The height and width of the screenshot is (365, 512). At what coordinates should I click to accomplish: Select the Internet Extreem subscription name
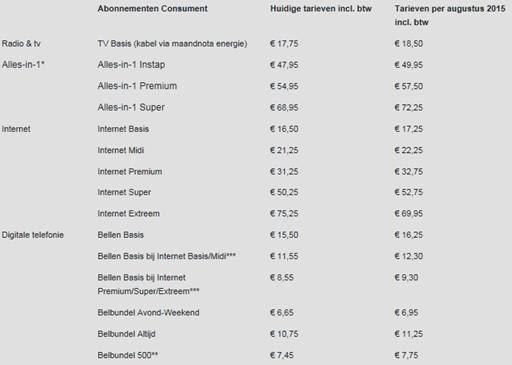coord(128,214)
